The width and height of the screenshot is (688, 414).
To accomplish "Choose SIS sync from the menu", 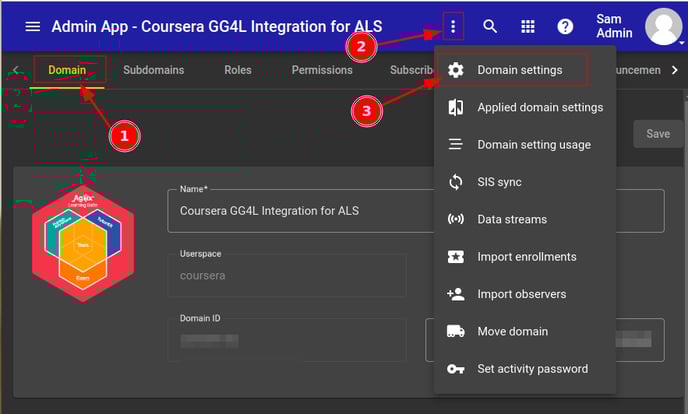I will tap(525, 182).
